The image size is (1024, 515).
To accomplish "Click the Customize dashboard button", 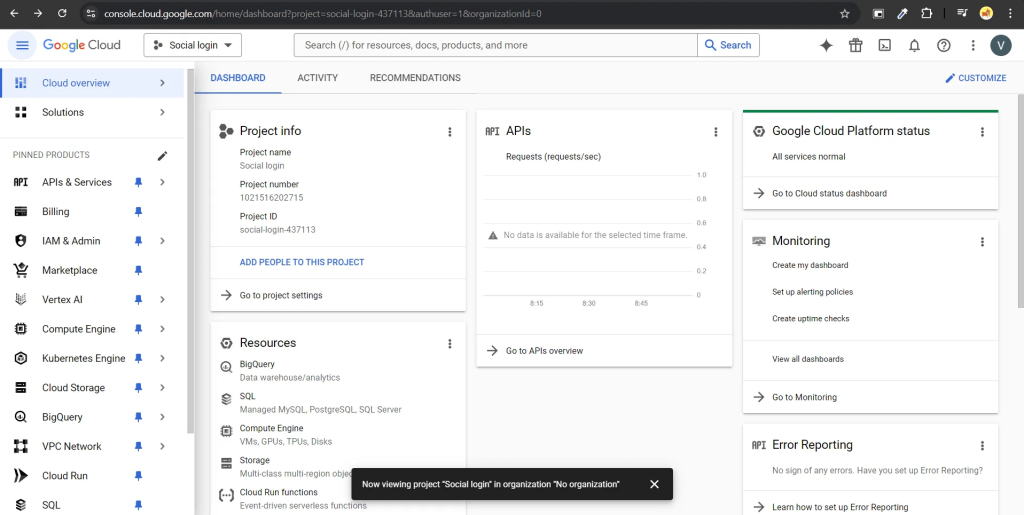I will click(x=976, y=78).
